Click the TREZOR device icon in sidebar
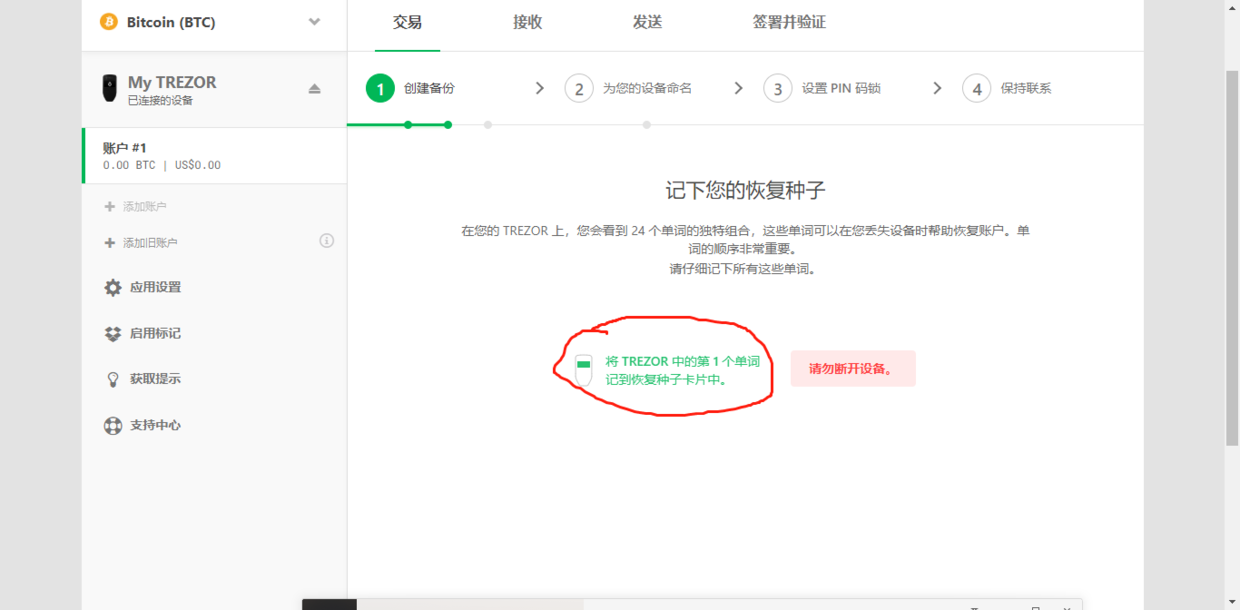Image resolution: width=1240 pixels, height=610 pixels. point(109,89)
